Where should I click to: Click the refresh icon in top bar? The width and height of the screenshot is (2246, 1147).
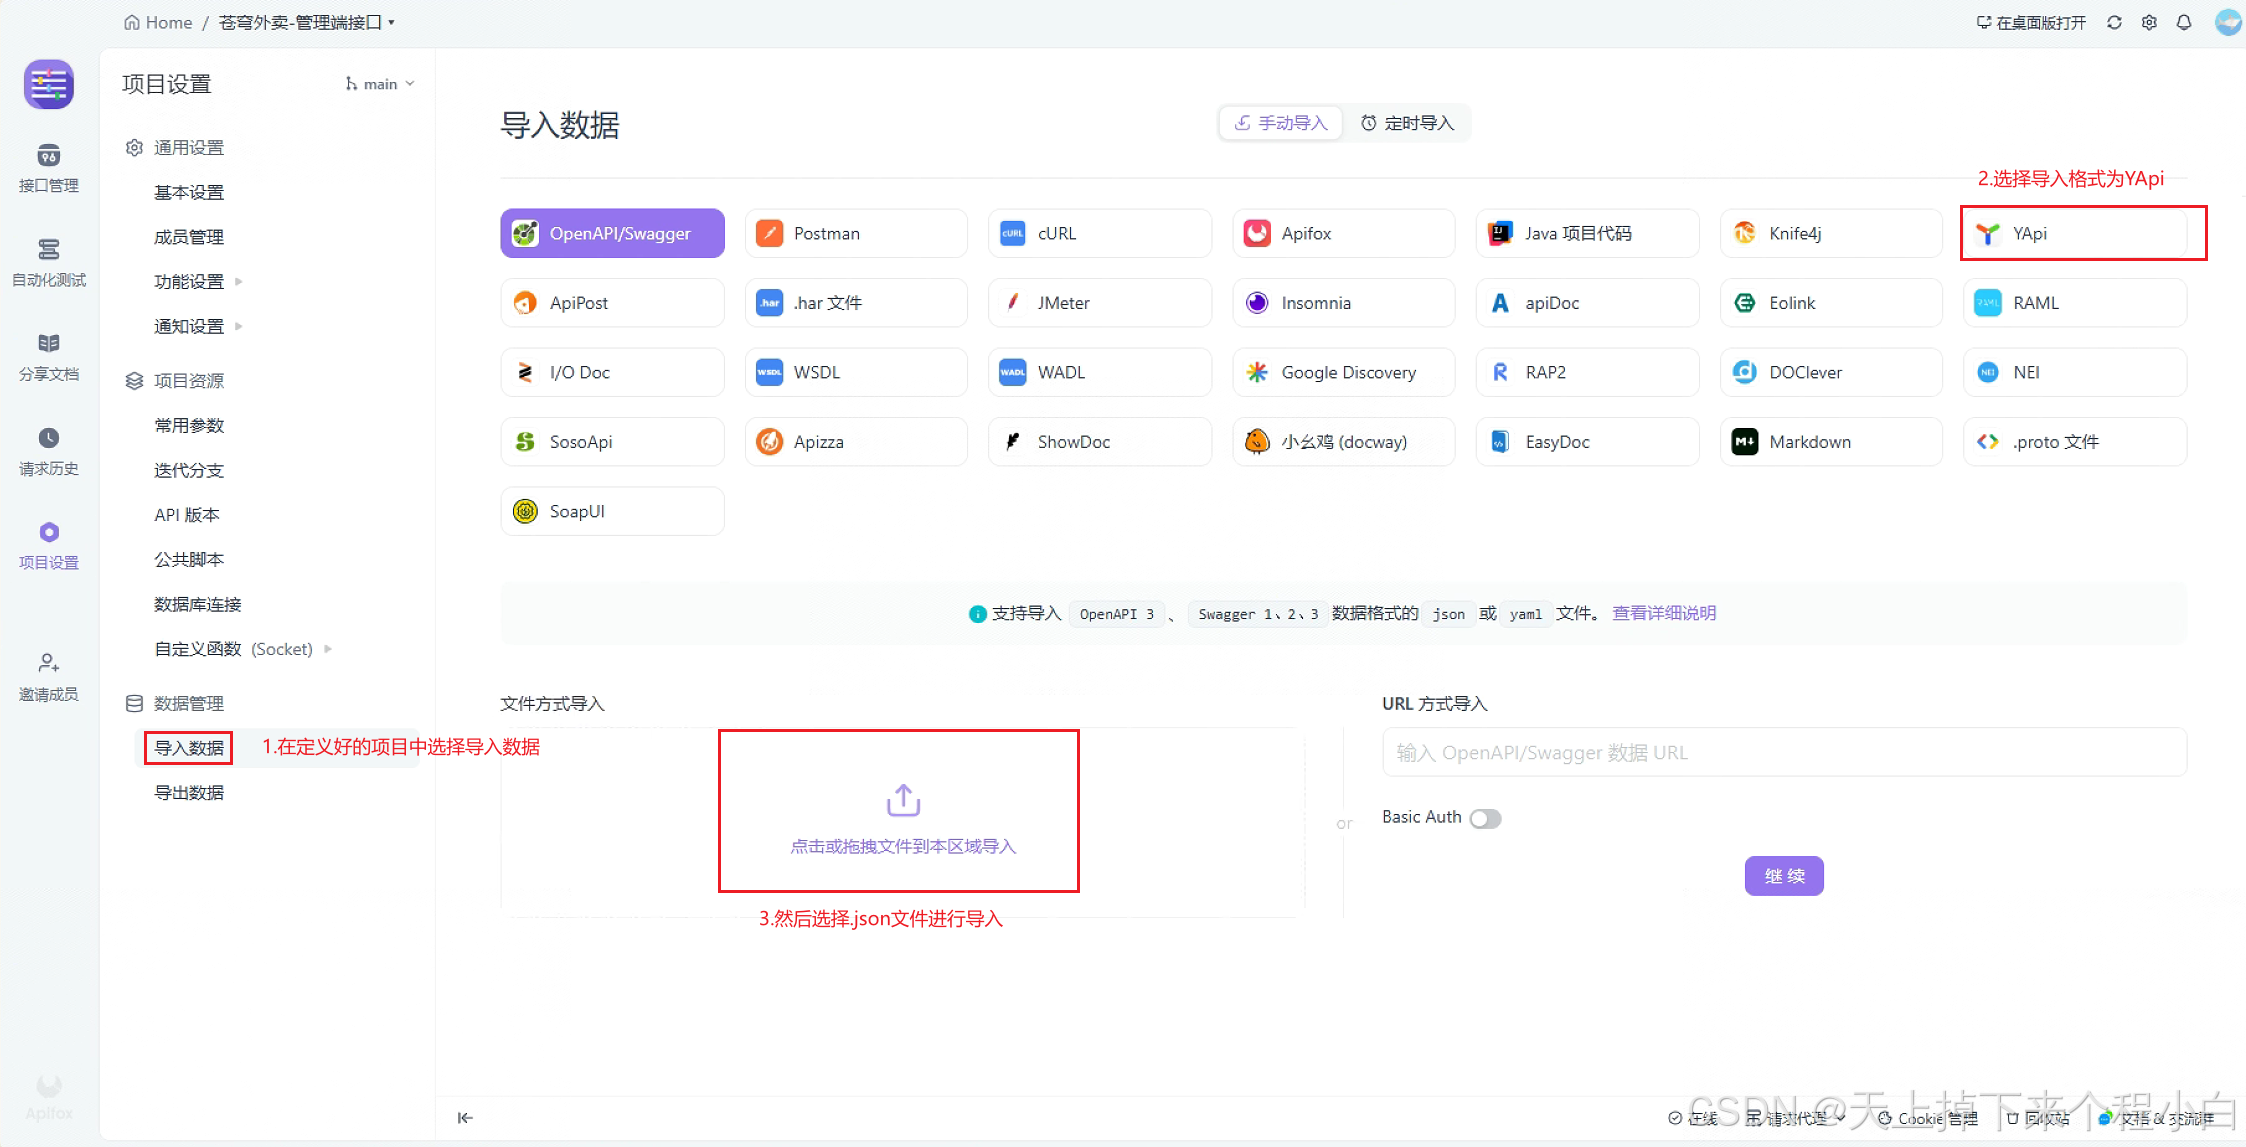2114,22
